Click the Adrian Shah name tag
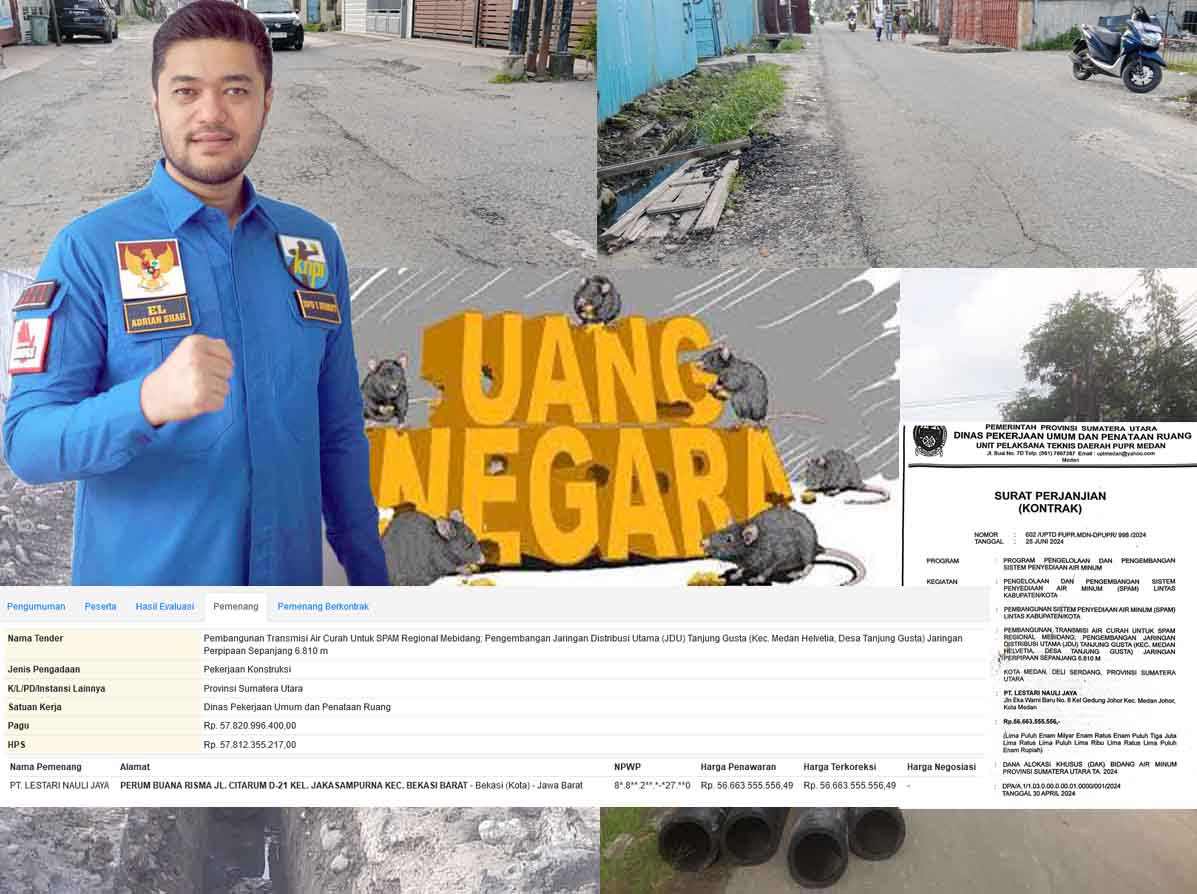1197x894 pixels. click(157, 314)
